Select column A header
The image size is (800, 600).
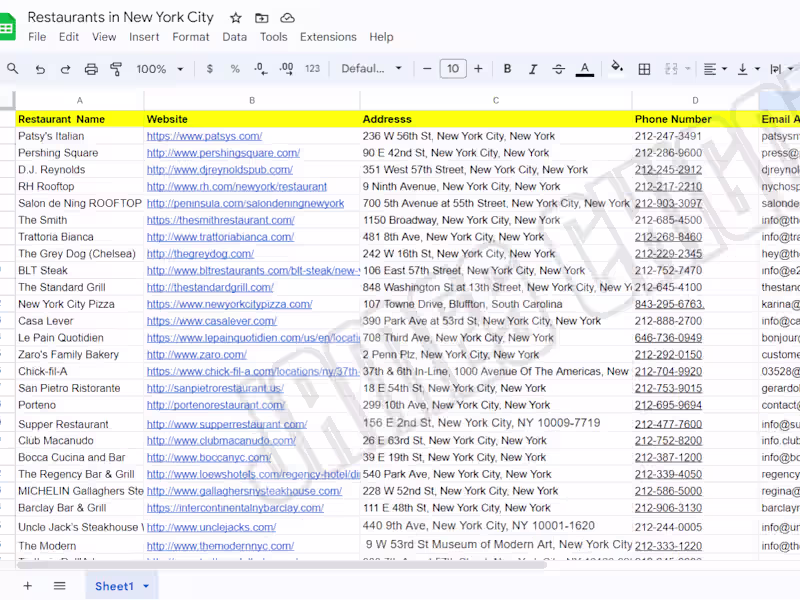80,101
